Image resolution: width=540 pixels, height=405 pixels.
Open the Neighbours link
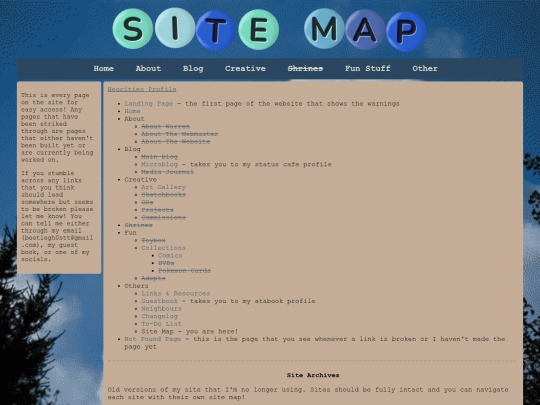(x=162, y=309)
